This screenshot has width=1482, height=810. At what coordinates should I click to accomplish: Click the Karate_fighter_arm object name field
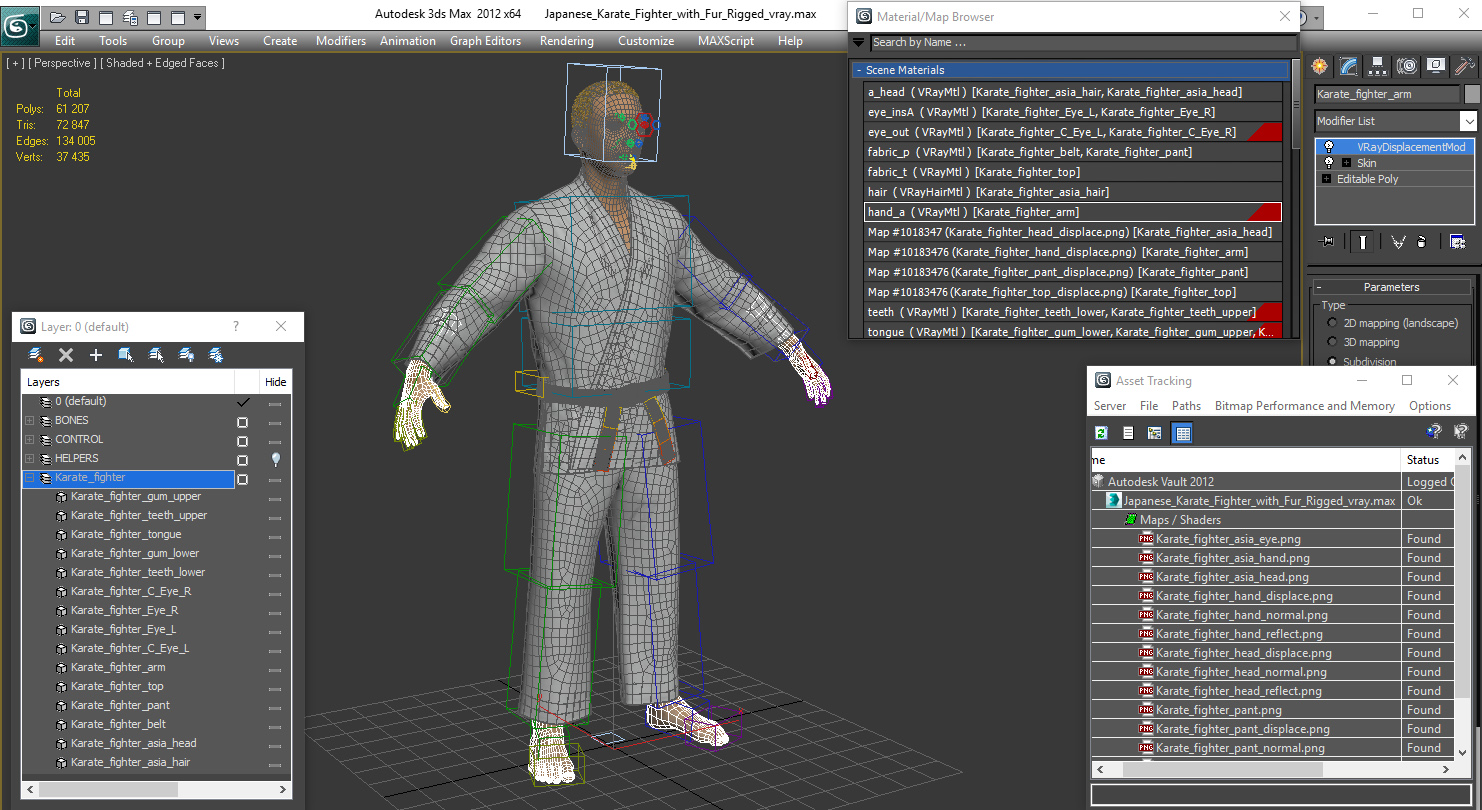click(1387, 94)
